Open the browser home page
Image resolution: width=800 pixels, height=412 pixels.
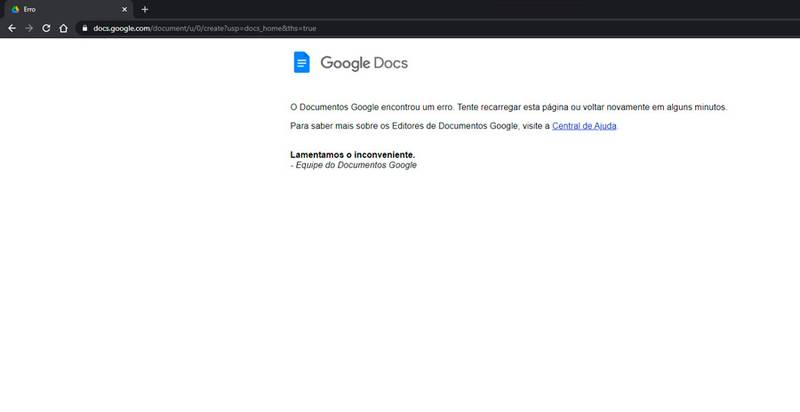63,29
